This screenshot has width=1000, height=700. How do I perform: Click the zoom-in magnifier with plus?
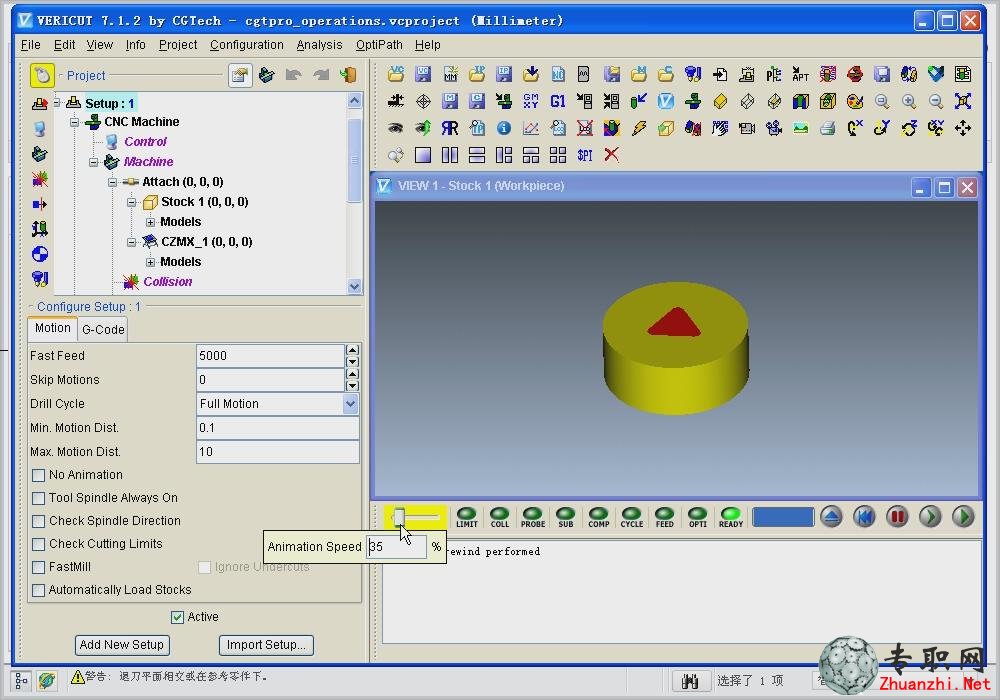coord(909,101)
